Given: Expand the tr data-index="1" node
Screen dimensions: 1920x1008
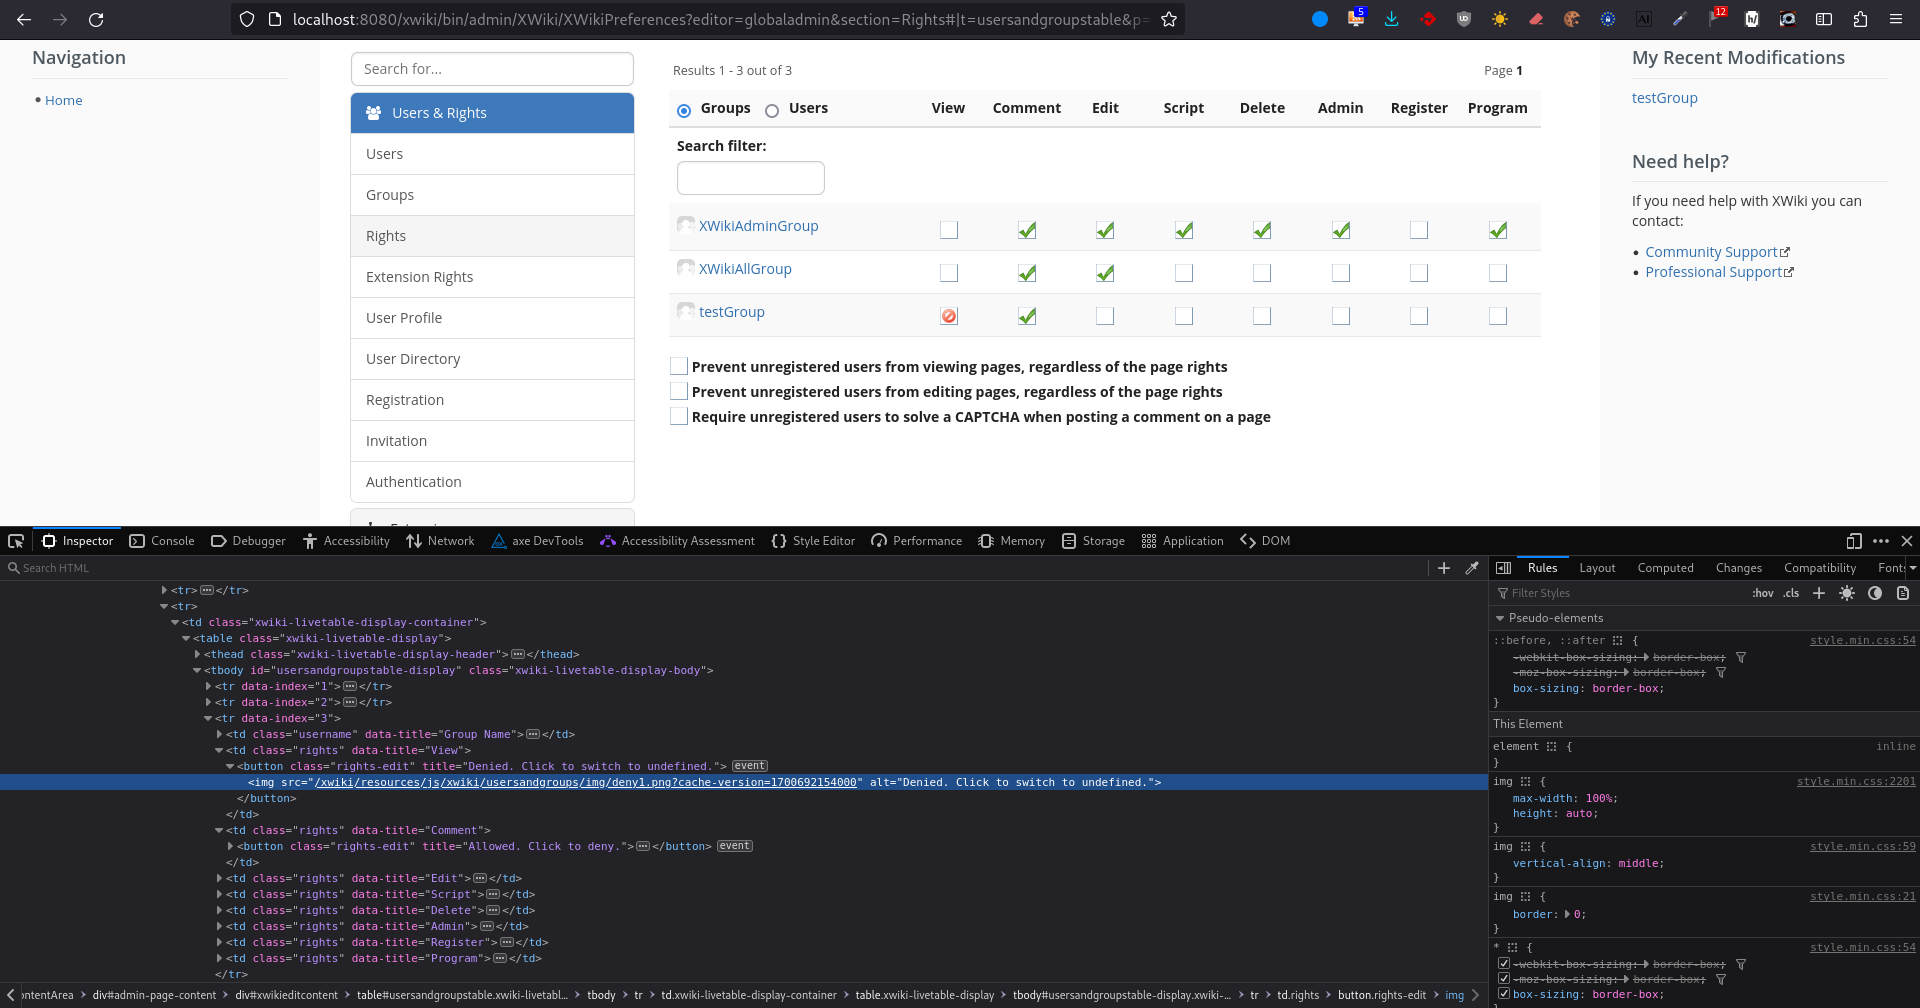Looking at the screenshot, I should (208, 686).
